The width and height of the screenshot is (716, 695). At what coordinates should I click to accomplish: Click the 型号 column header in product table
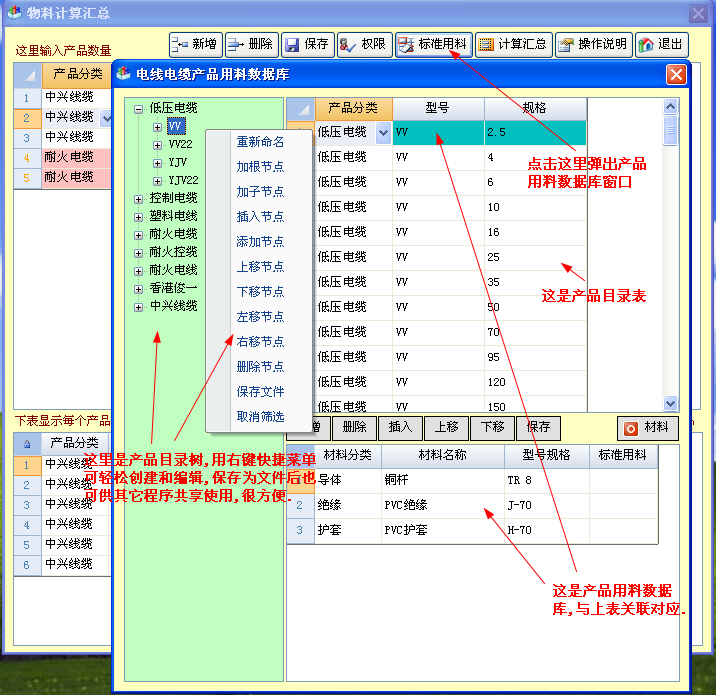tap(437, 108)
